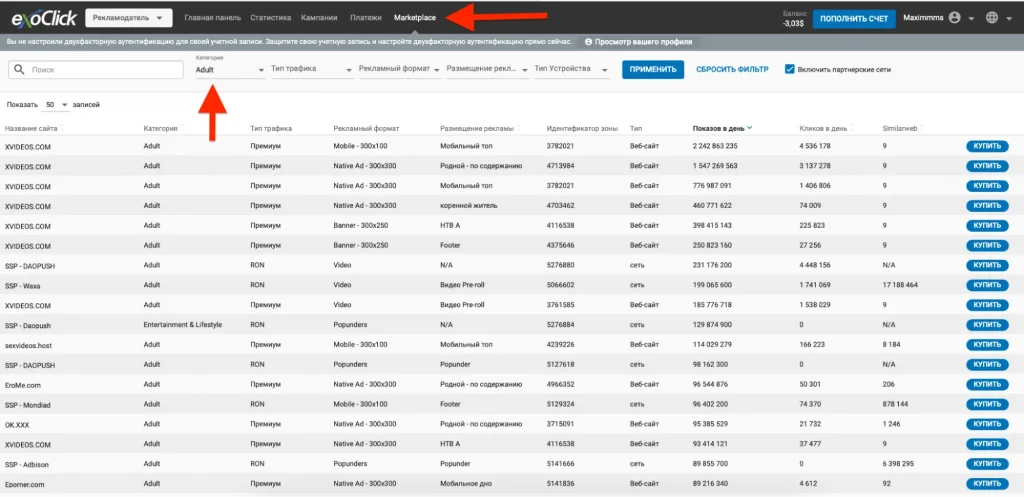1024x497 pixels.
Task: Buy the SSP - Adbison Popunder placement
Action: 987,464
